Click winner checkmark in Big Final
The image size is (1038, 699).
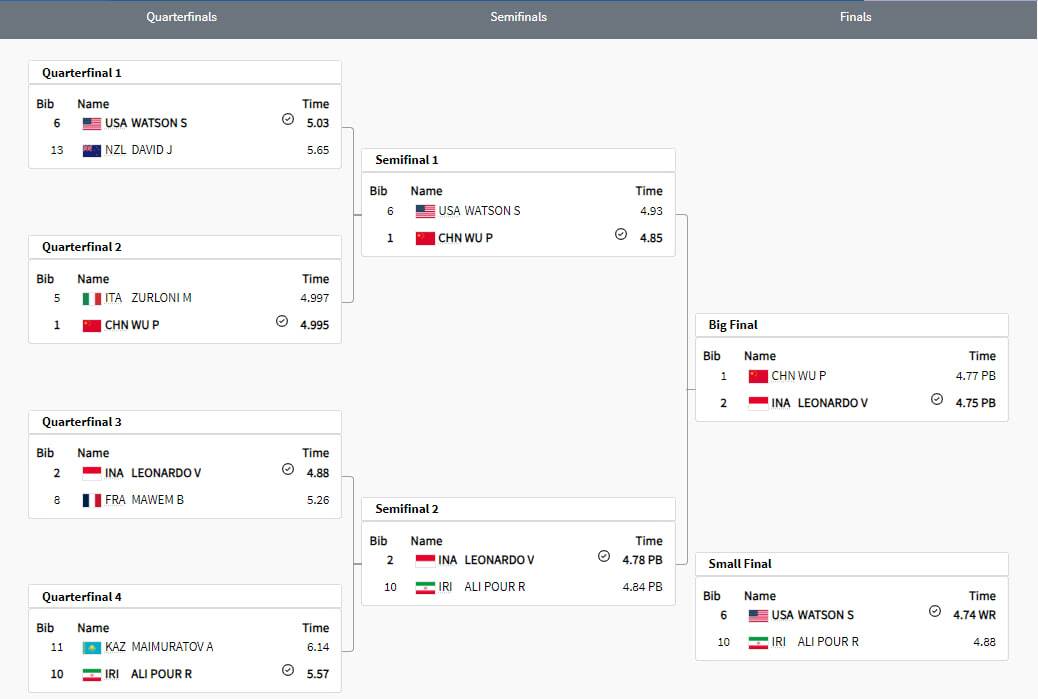pyautogui.click(x=937, y=399)
